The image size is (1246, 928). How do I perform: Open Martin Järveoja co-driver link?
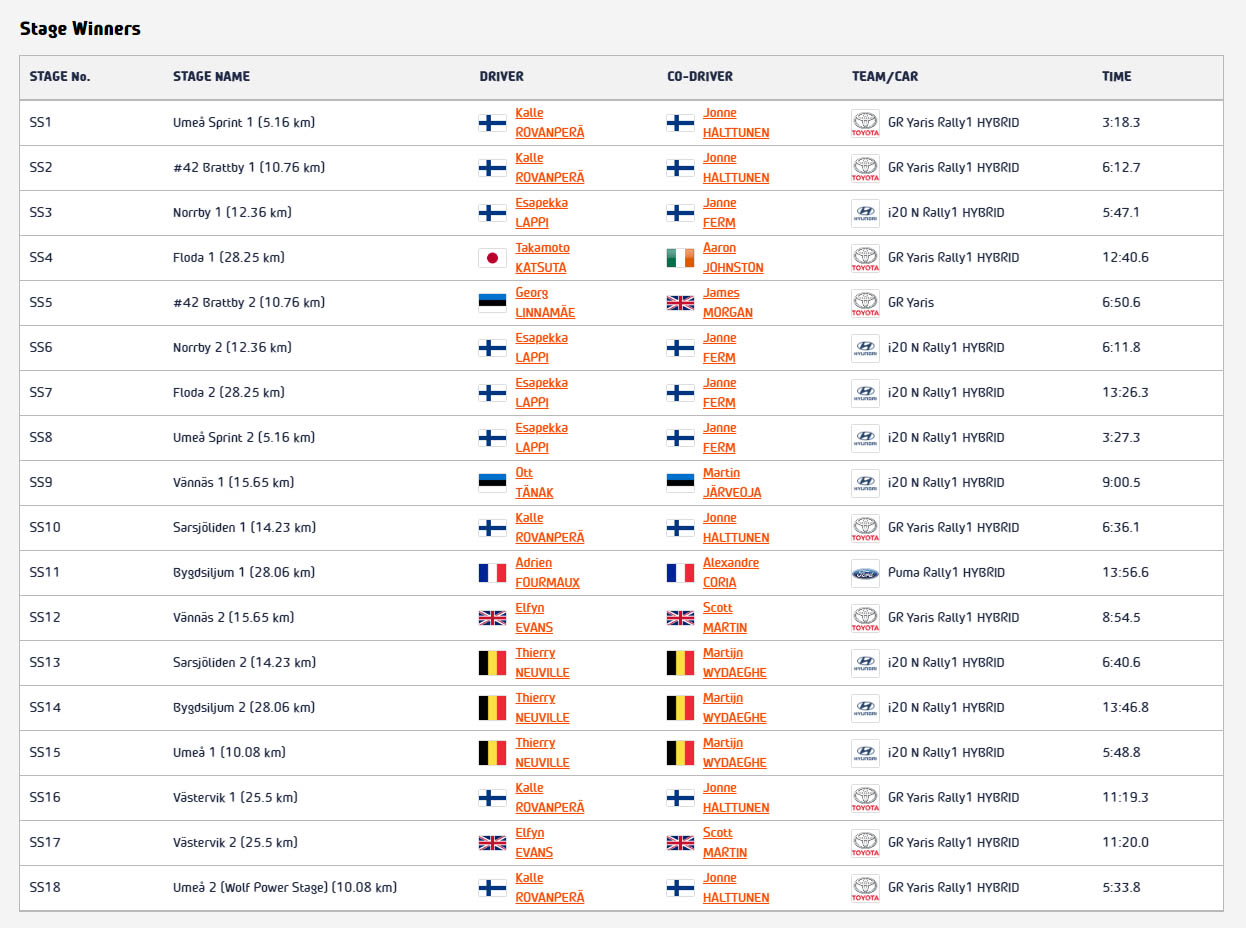[x=734, y=483]
